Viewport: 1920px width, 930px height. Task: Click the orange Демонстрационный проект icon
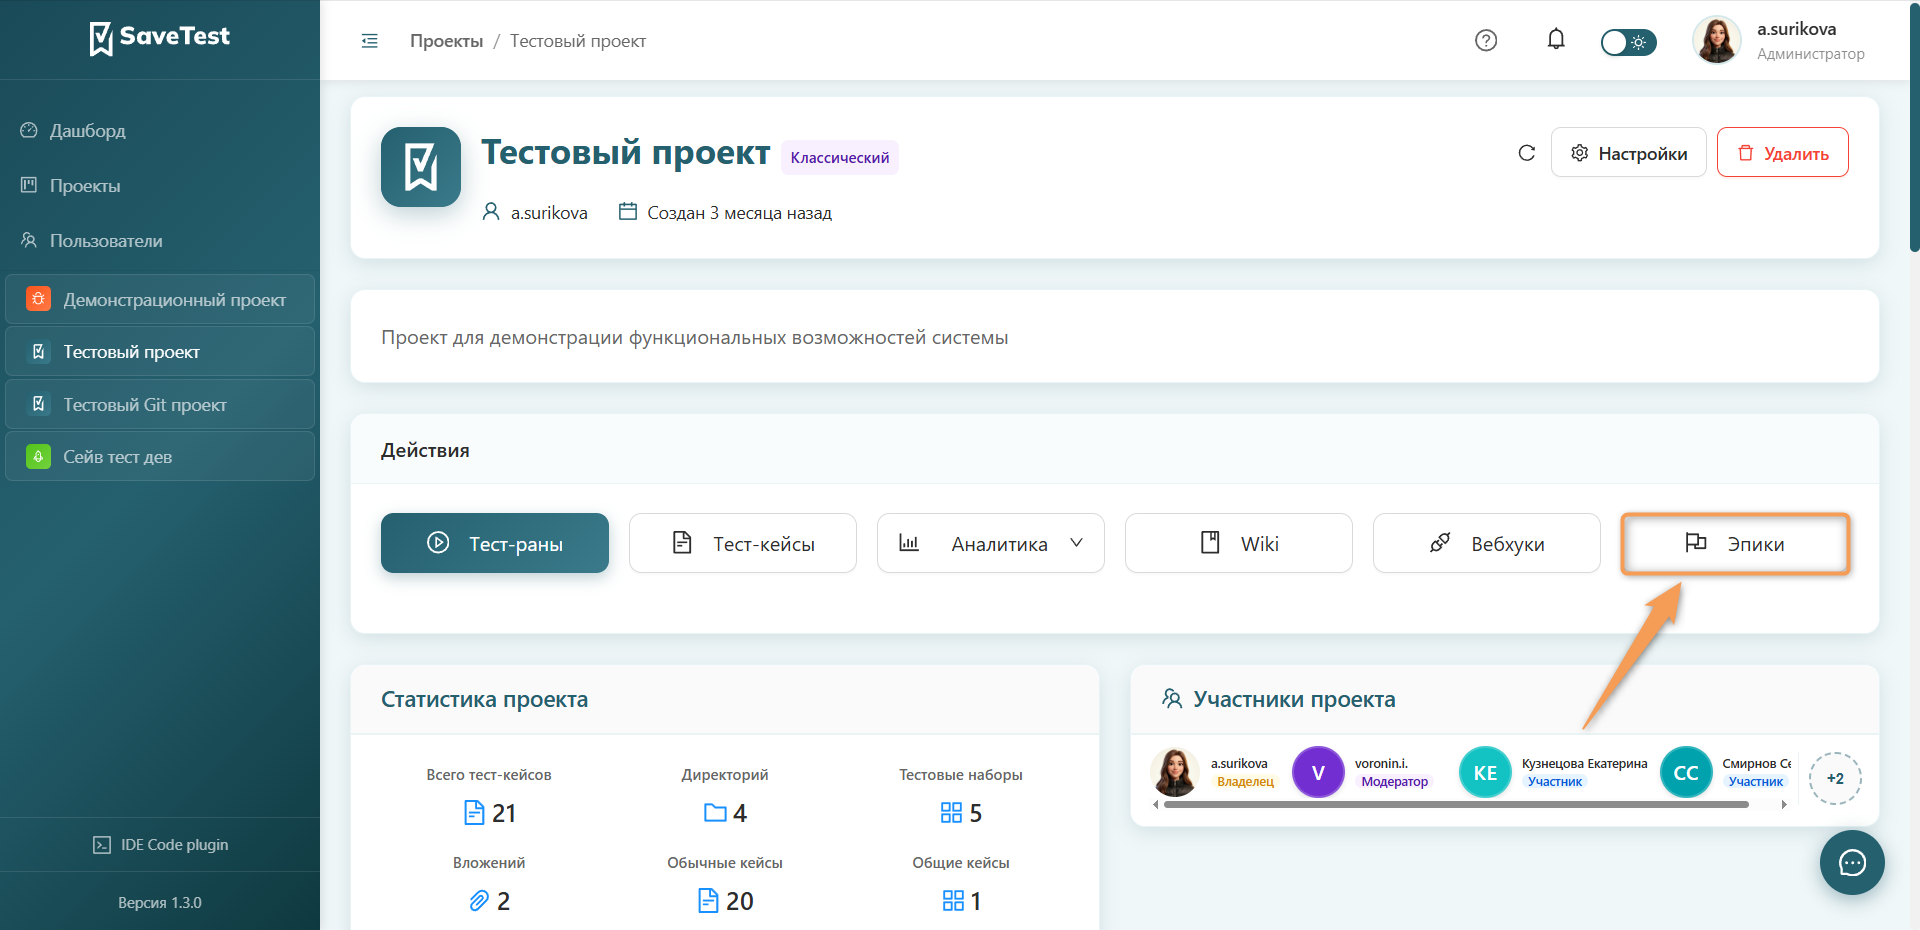coord(38,299)
